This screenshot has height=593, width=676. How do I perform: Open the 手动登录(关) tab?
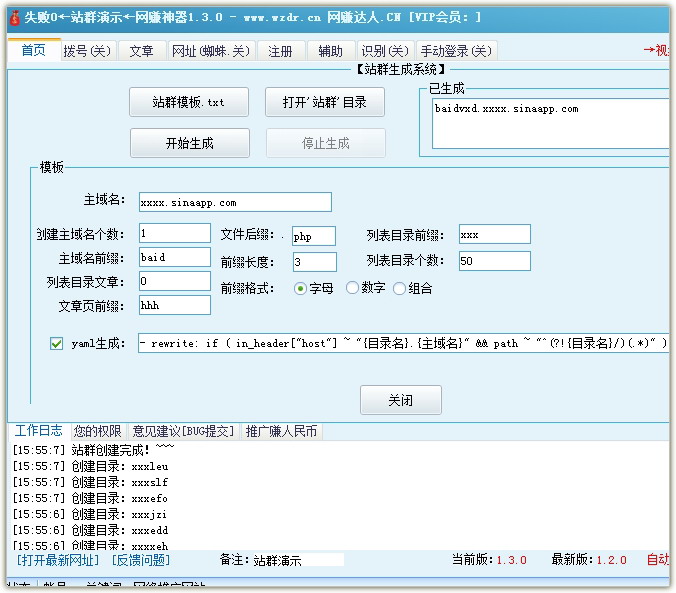pyautogui.click(x=456, y=51)
